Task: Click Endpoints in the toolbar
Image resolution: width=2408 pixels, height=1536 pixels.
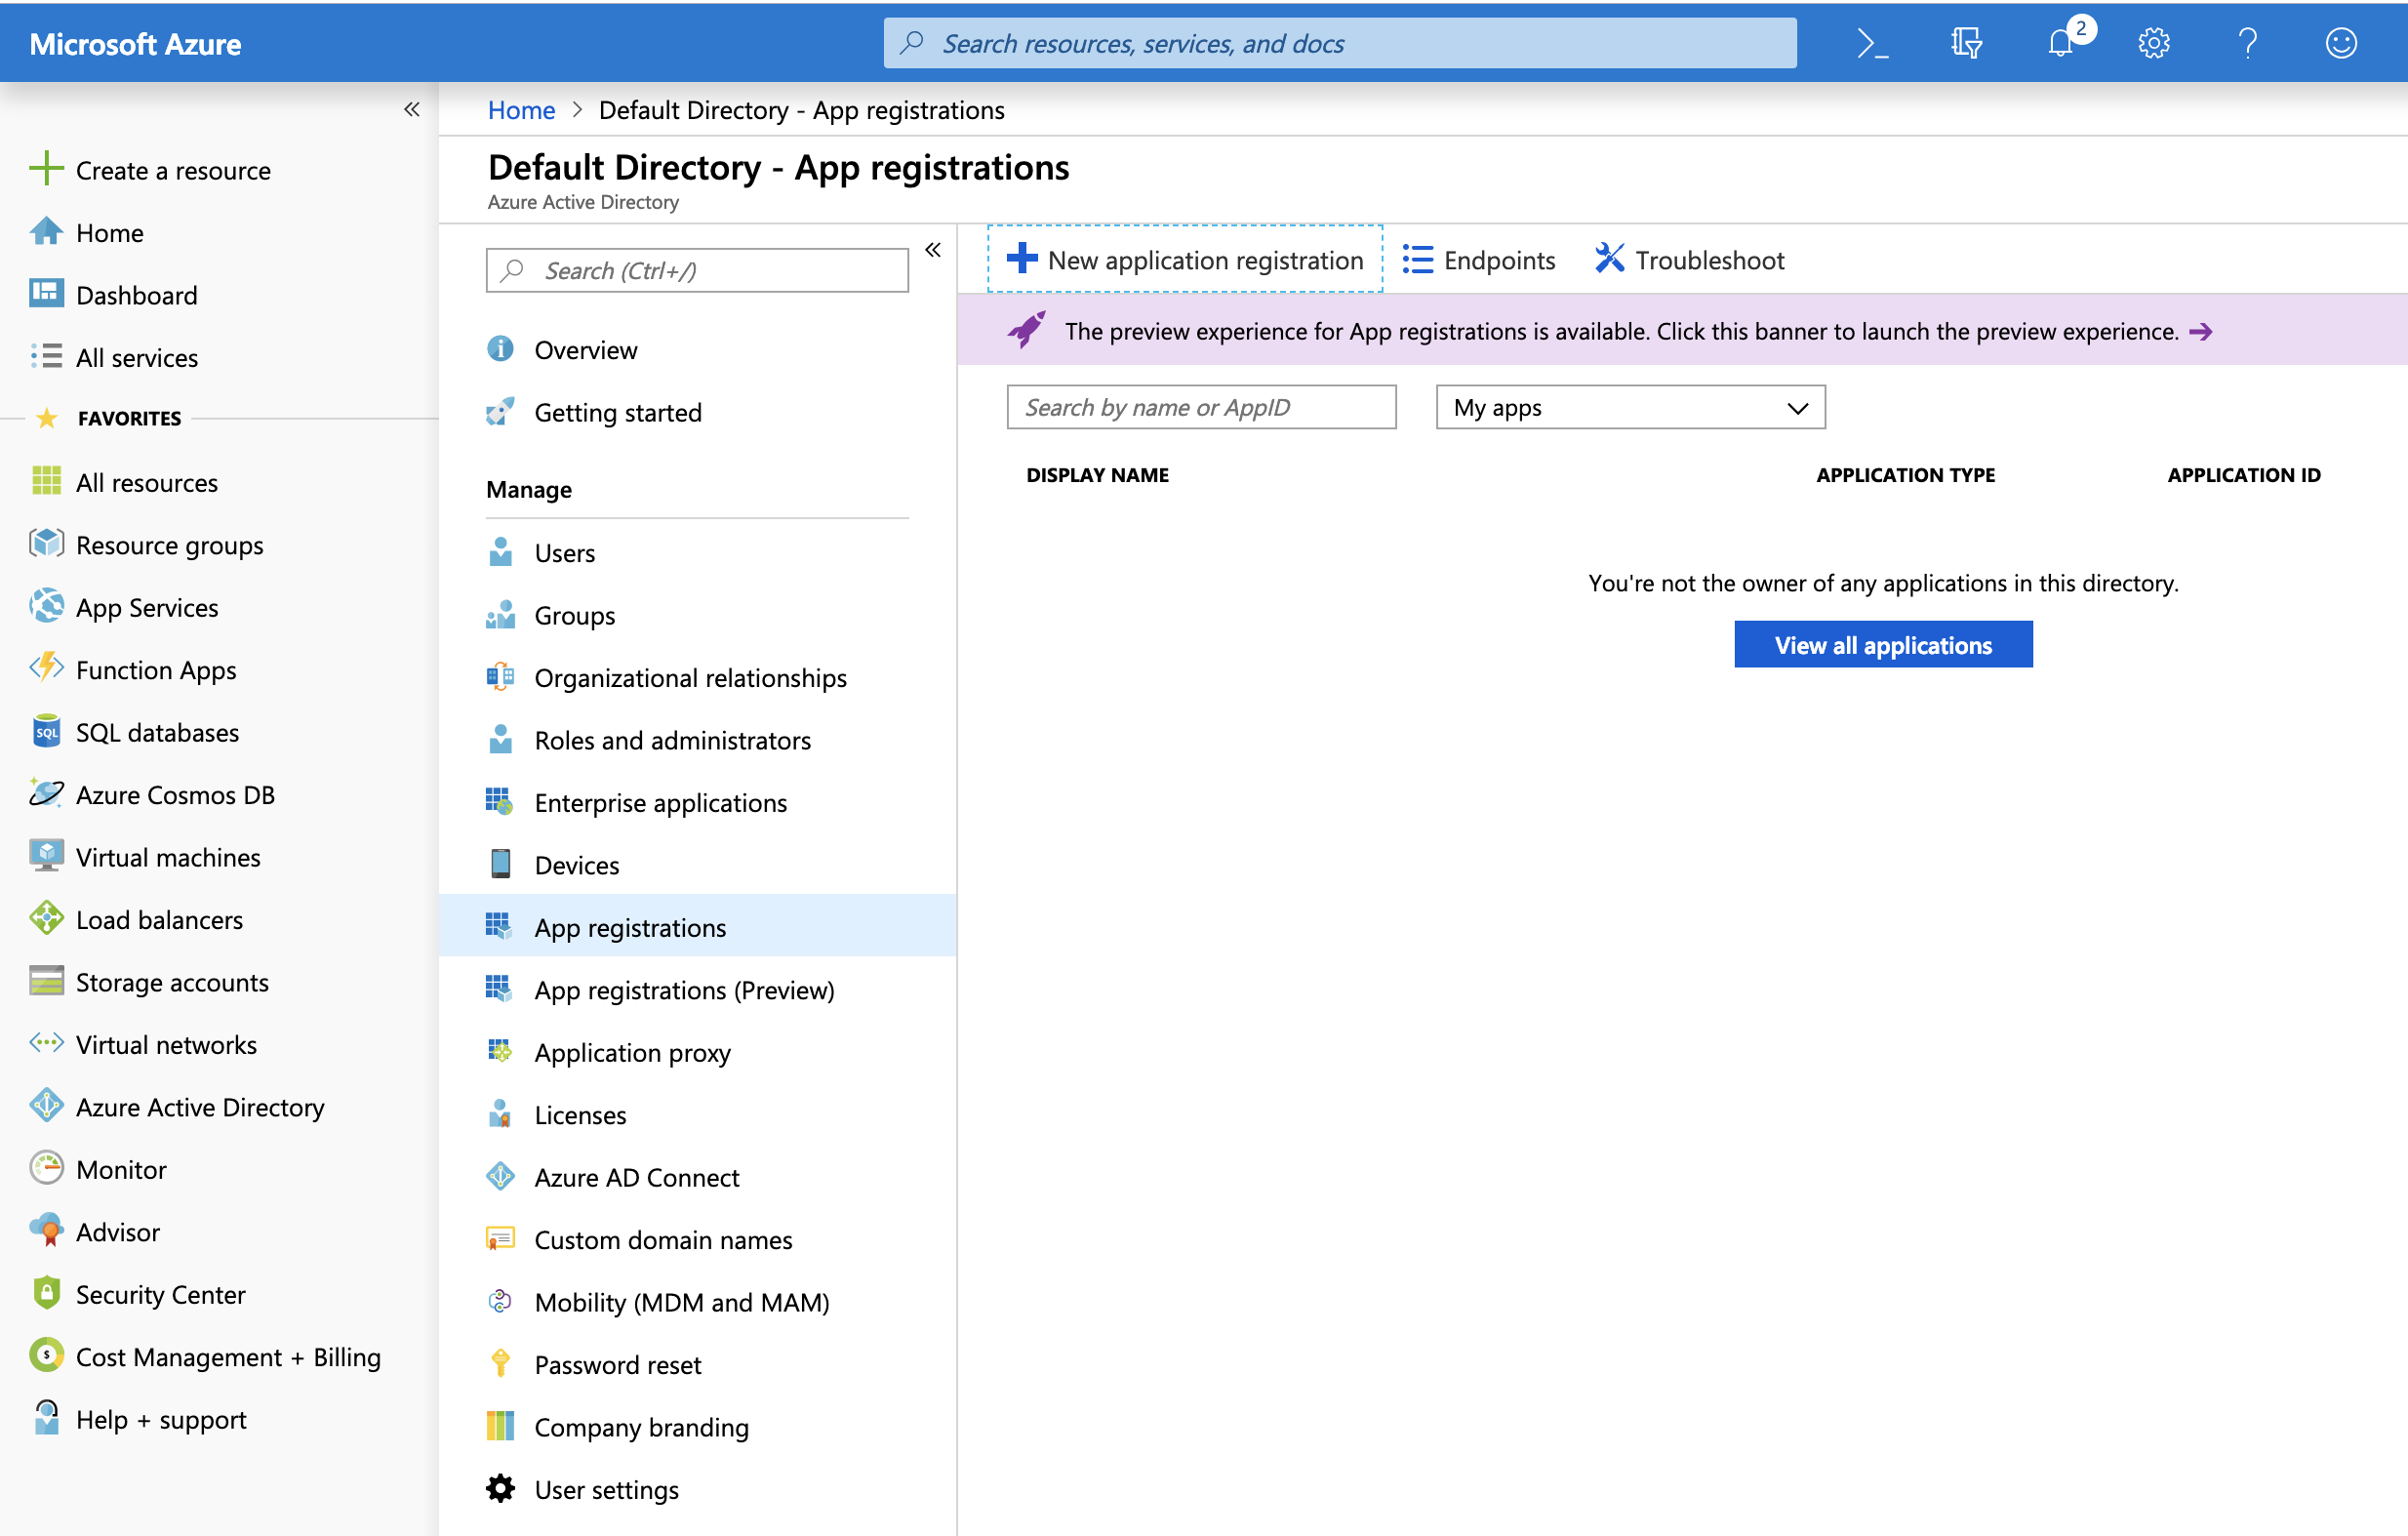Action: [1479, 260]
